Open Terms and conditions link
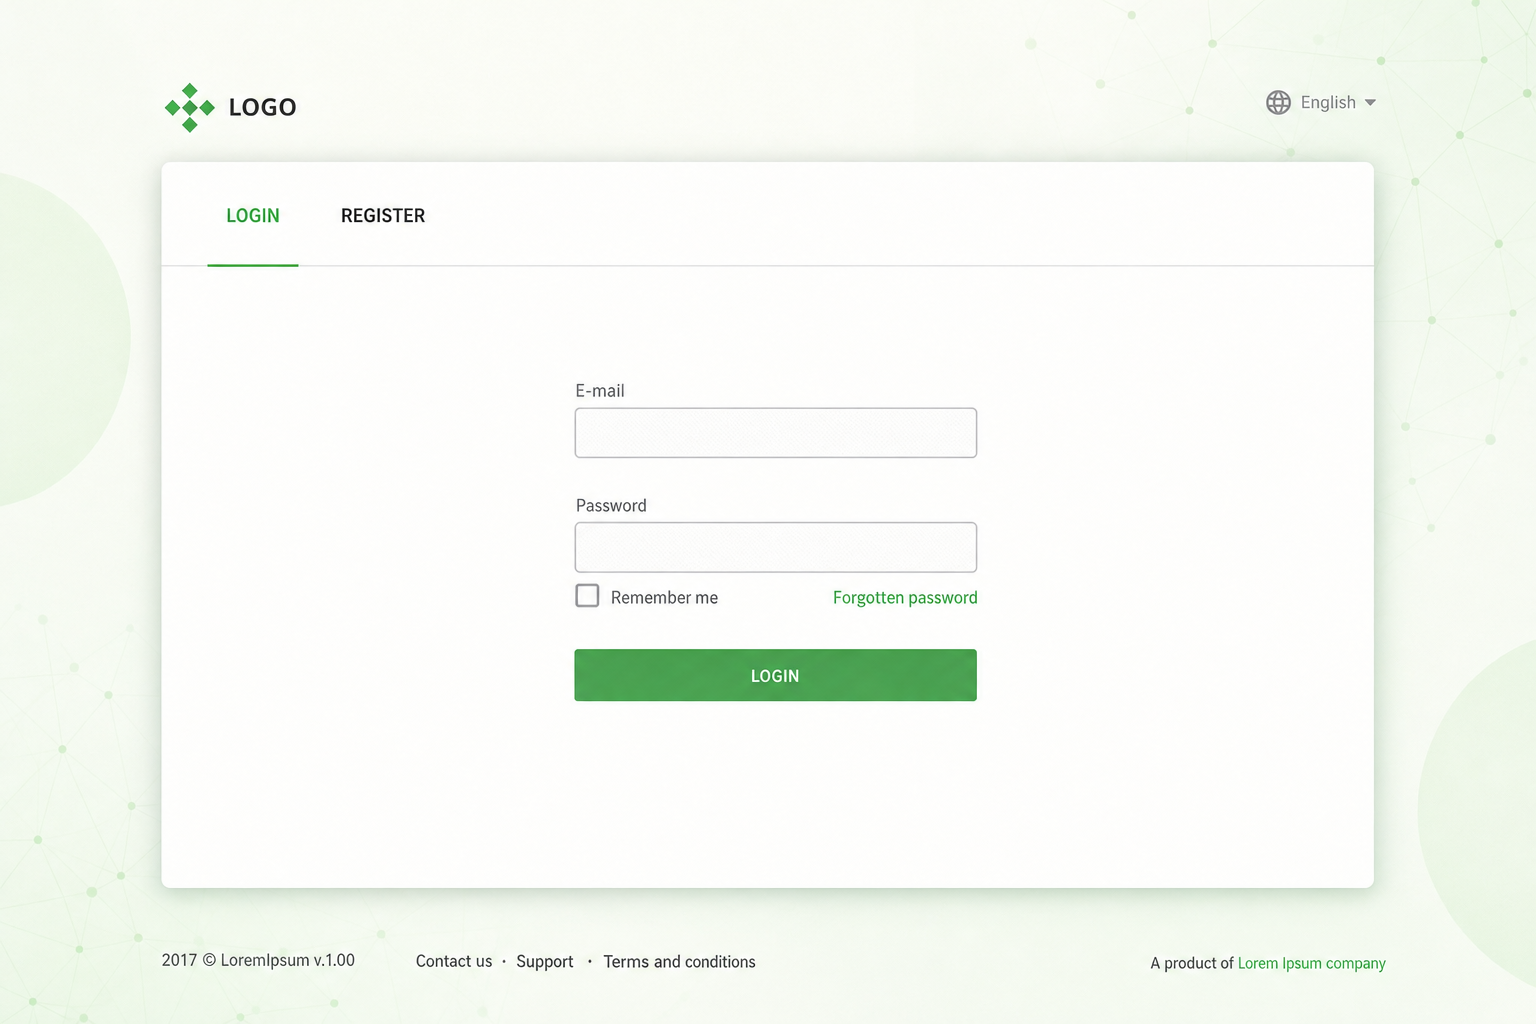Viewport: 1536px width, 1024px height. tap(679, 961)
